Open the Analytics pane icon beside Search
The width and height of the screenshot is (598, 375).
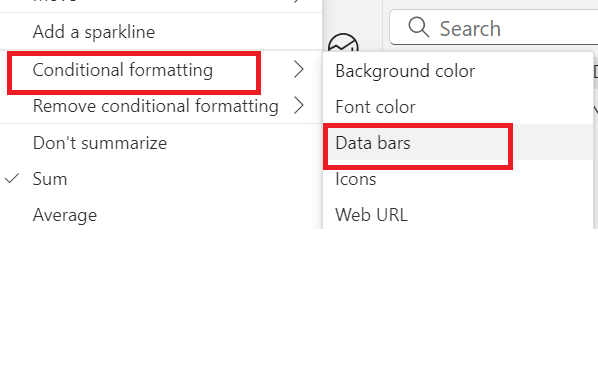coord(343,43)
